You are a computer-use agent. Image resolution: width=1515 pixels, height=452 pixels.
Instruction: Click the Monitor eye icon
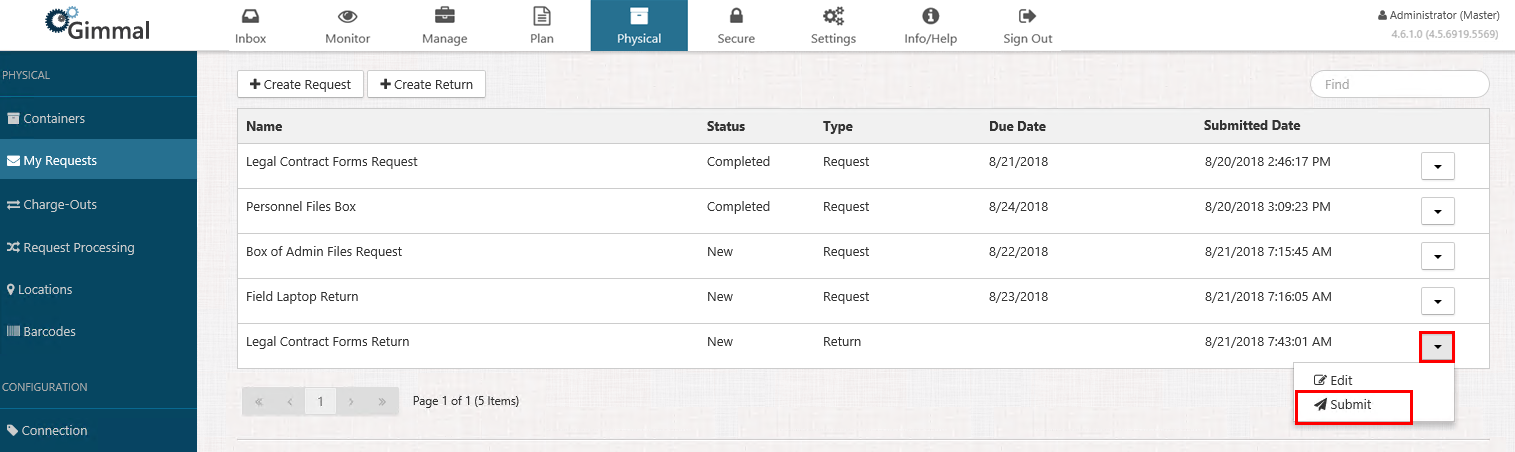pos(347,17)
